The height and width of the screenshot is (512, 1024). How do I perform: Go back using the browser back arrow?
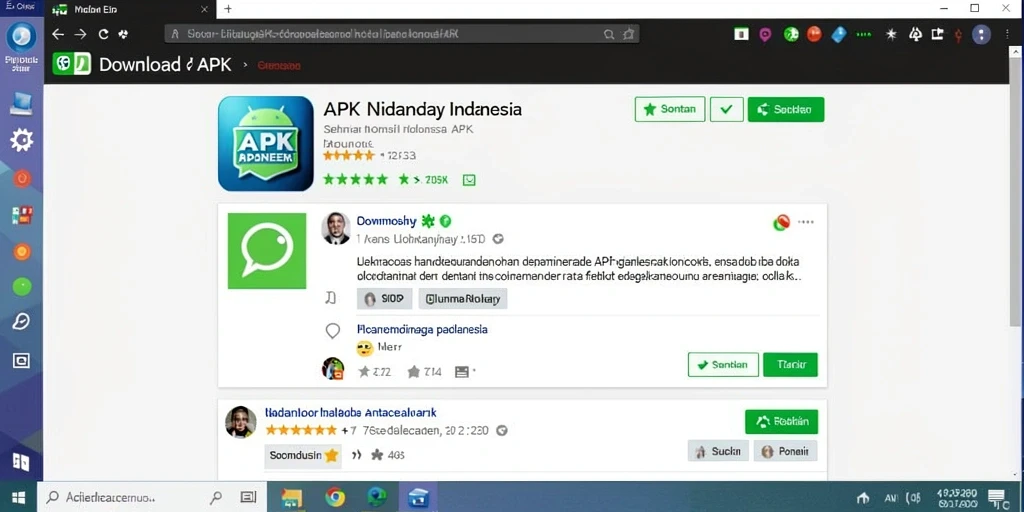pos(58,34)
